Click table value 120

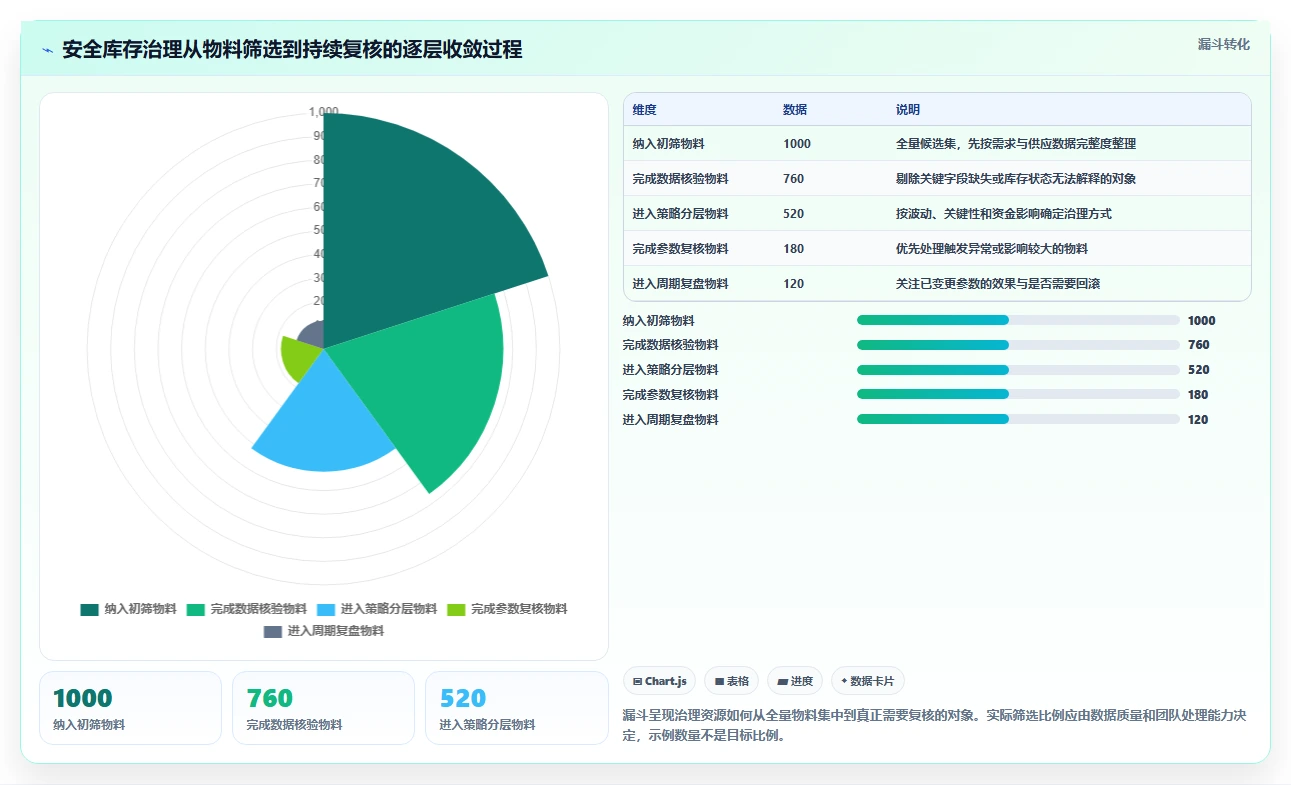(794, 284)
